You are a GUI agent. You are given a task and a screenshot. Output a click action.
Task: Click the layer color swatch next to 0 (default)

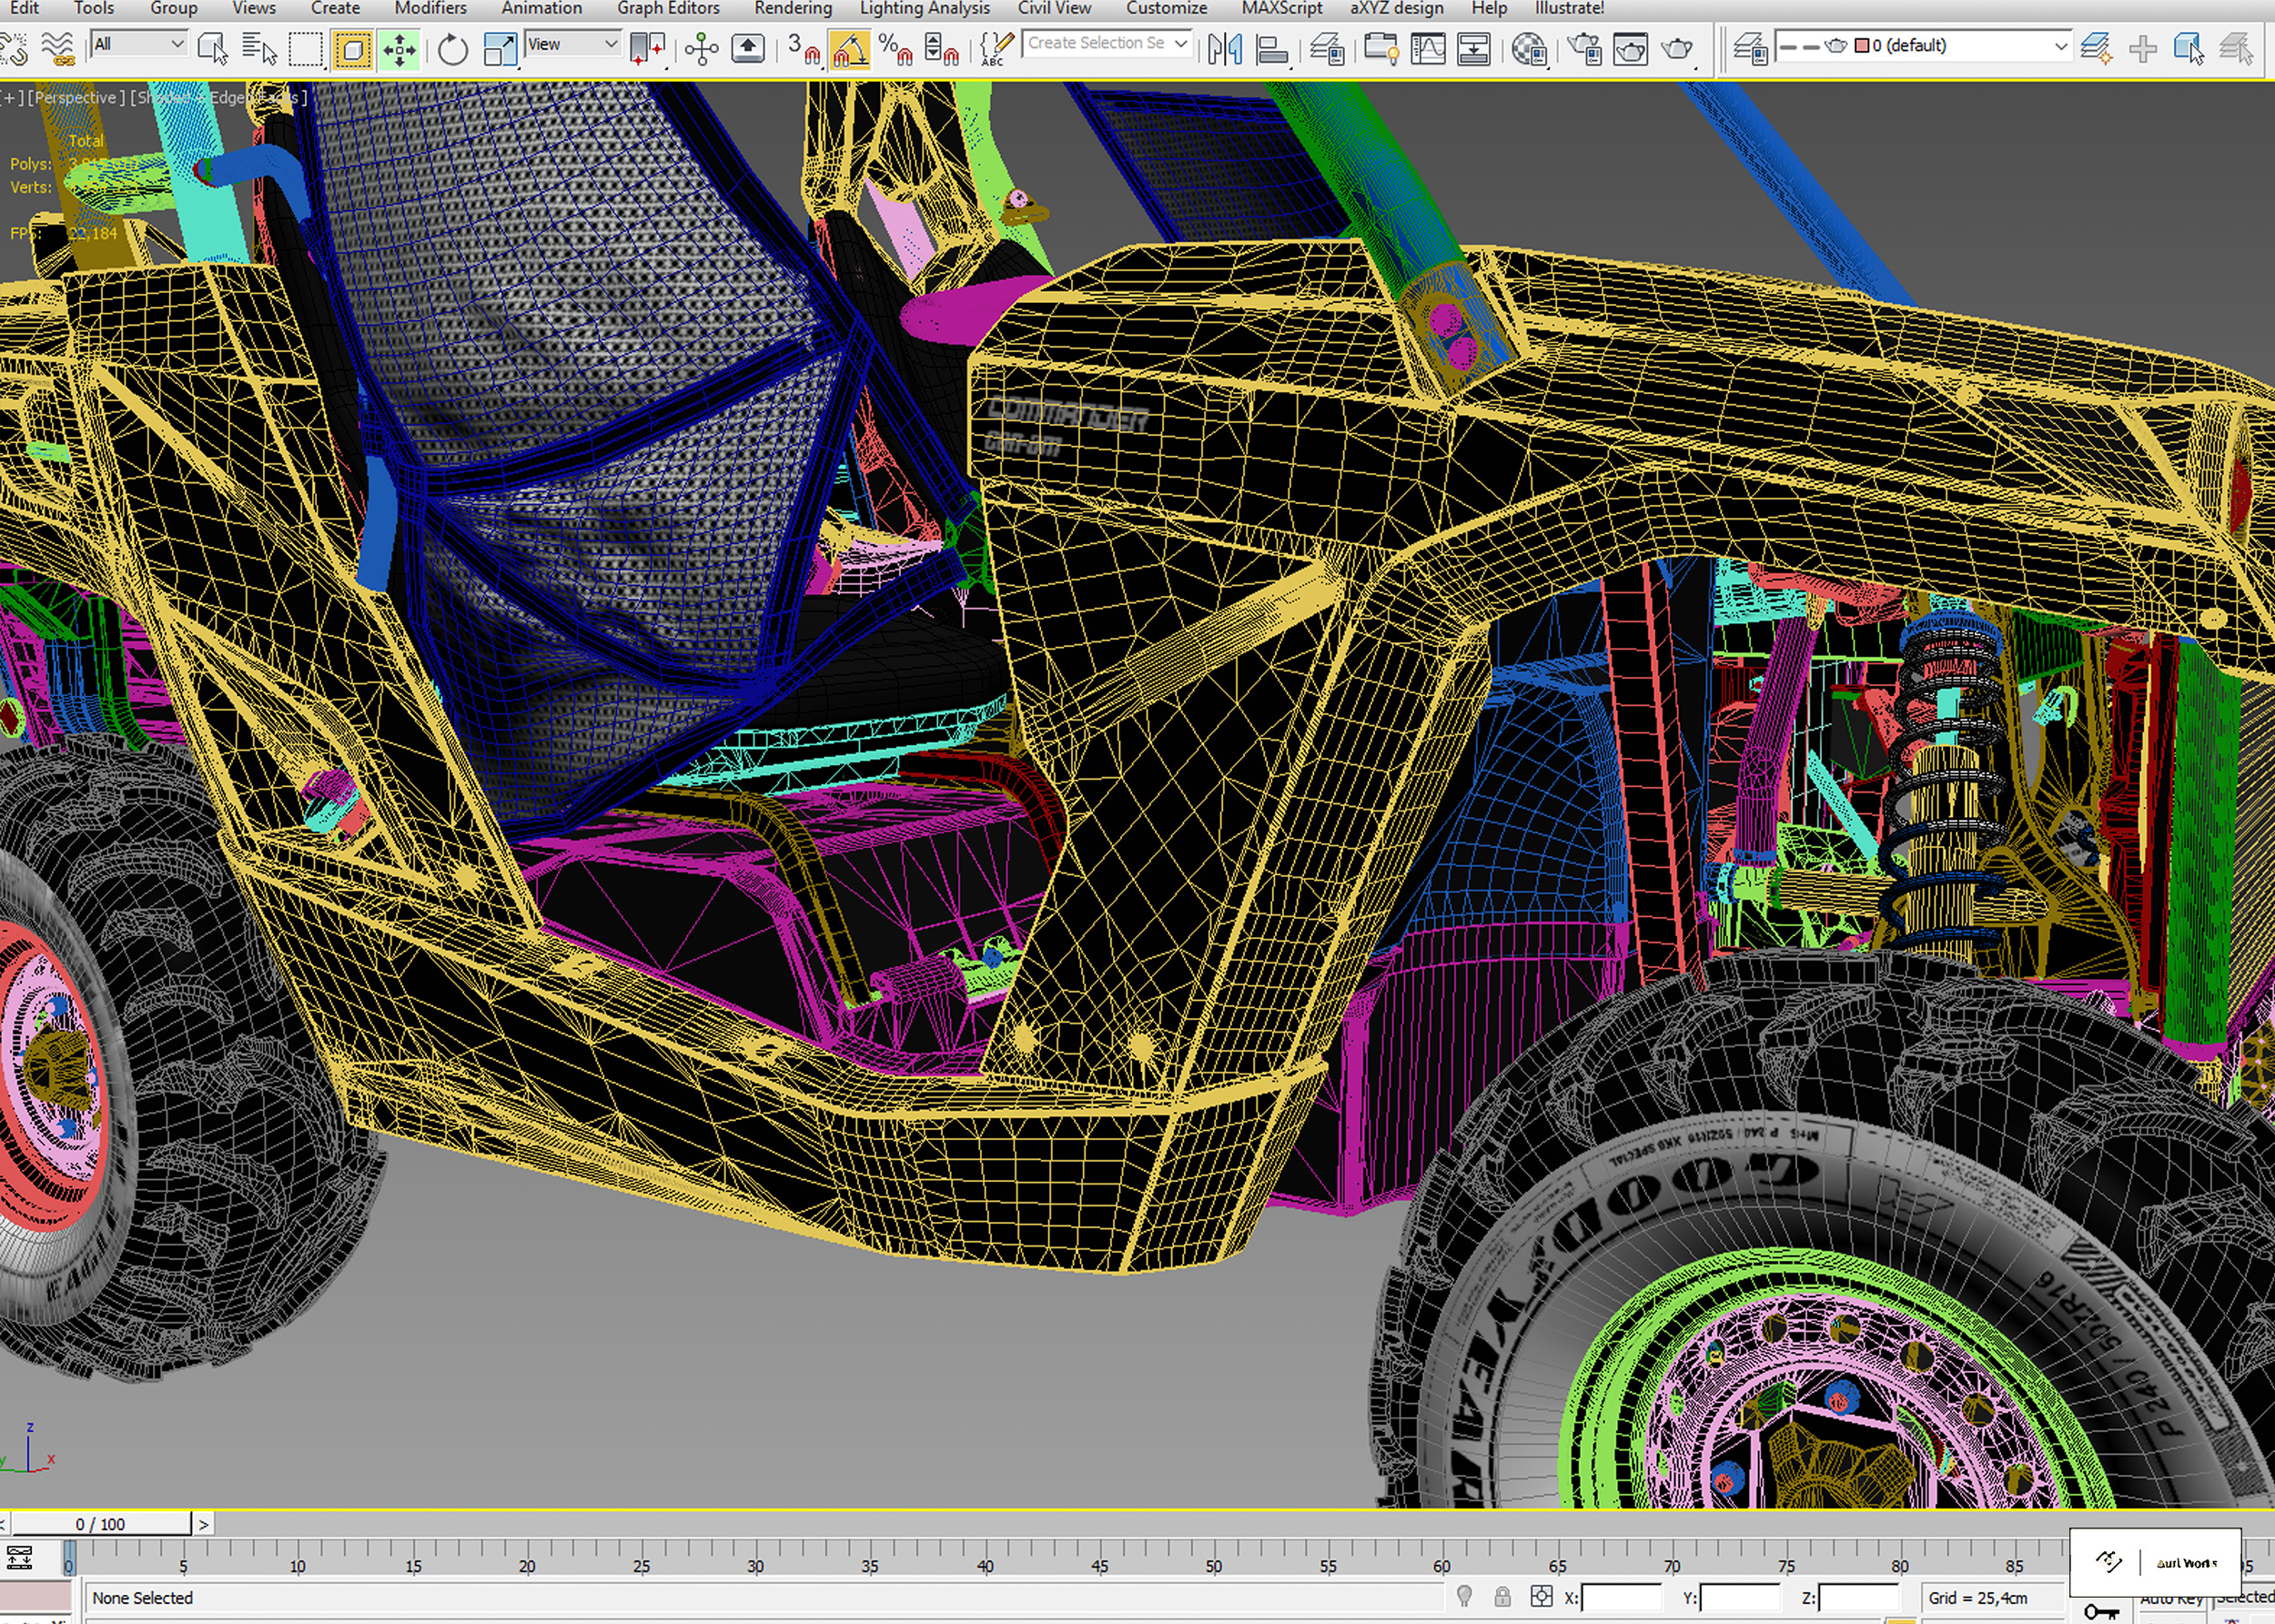(1862, 46)
